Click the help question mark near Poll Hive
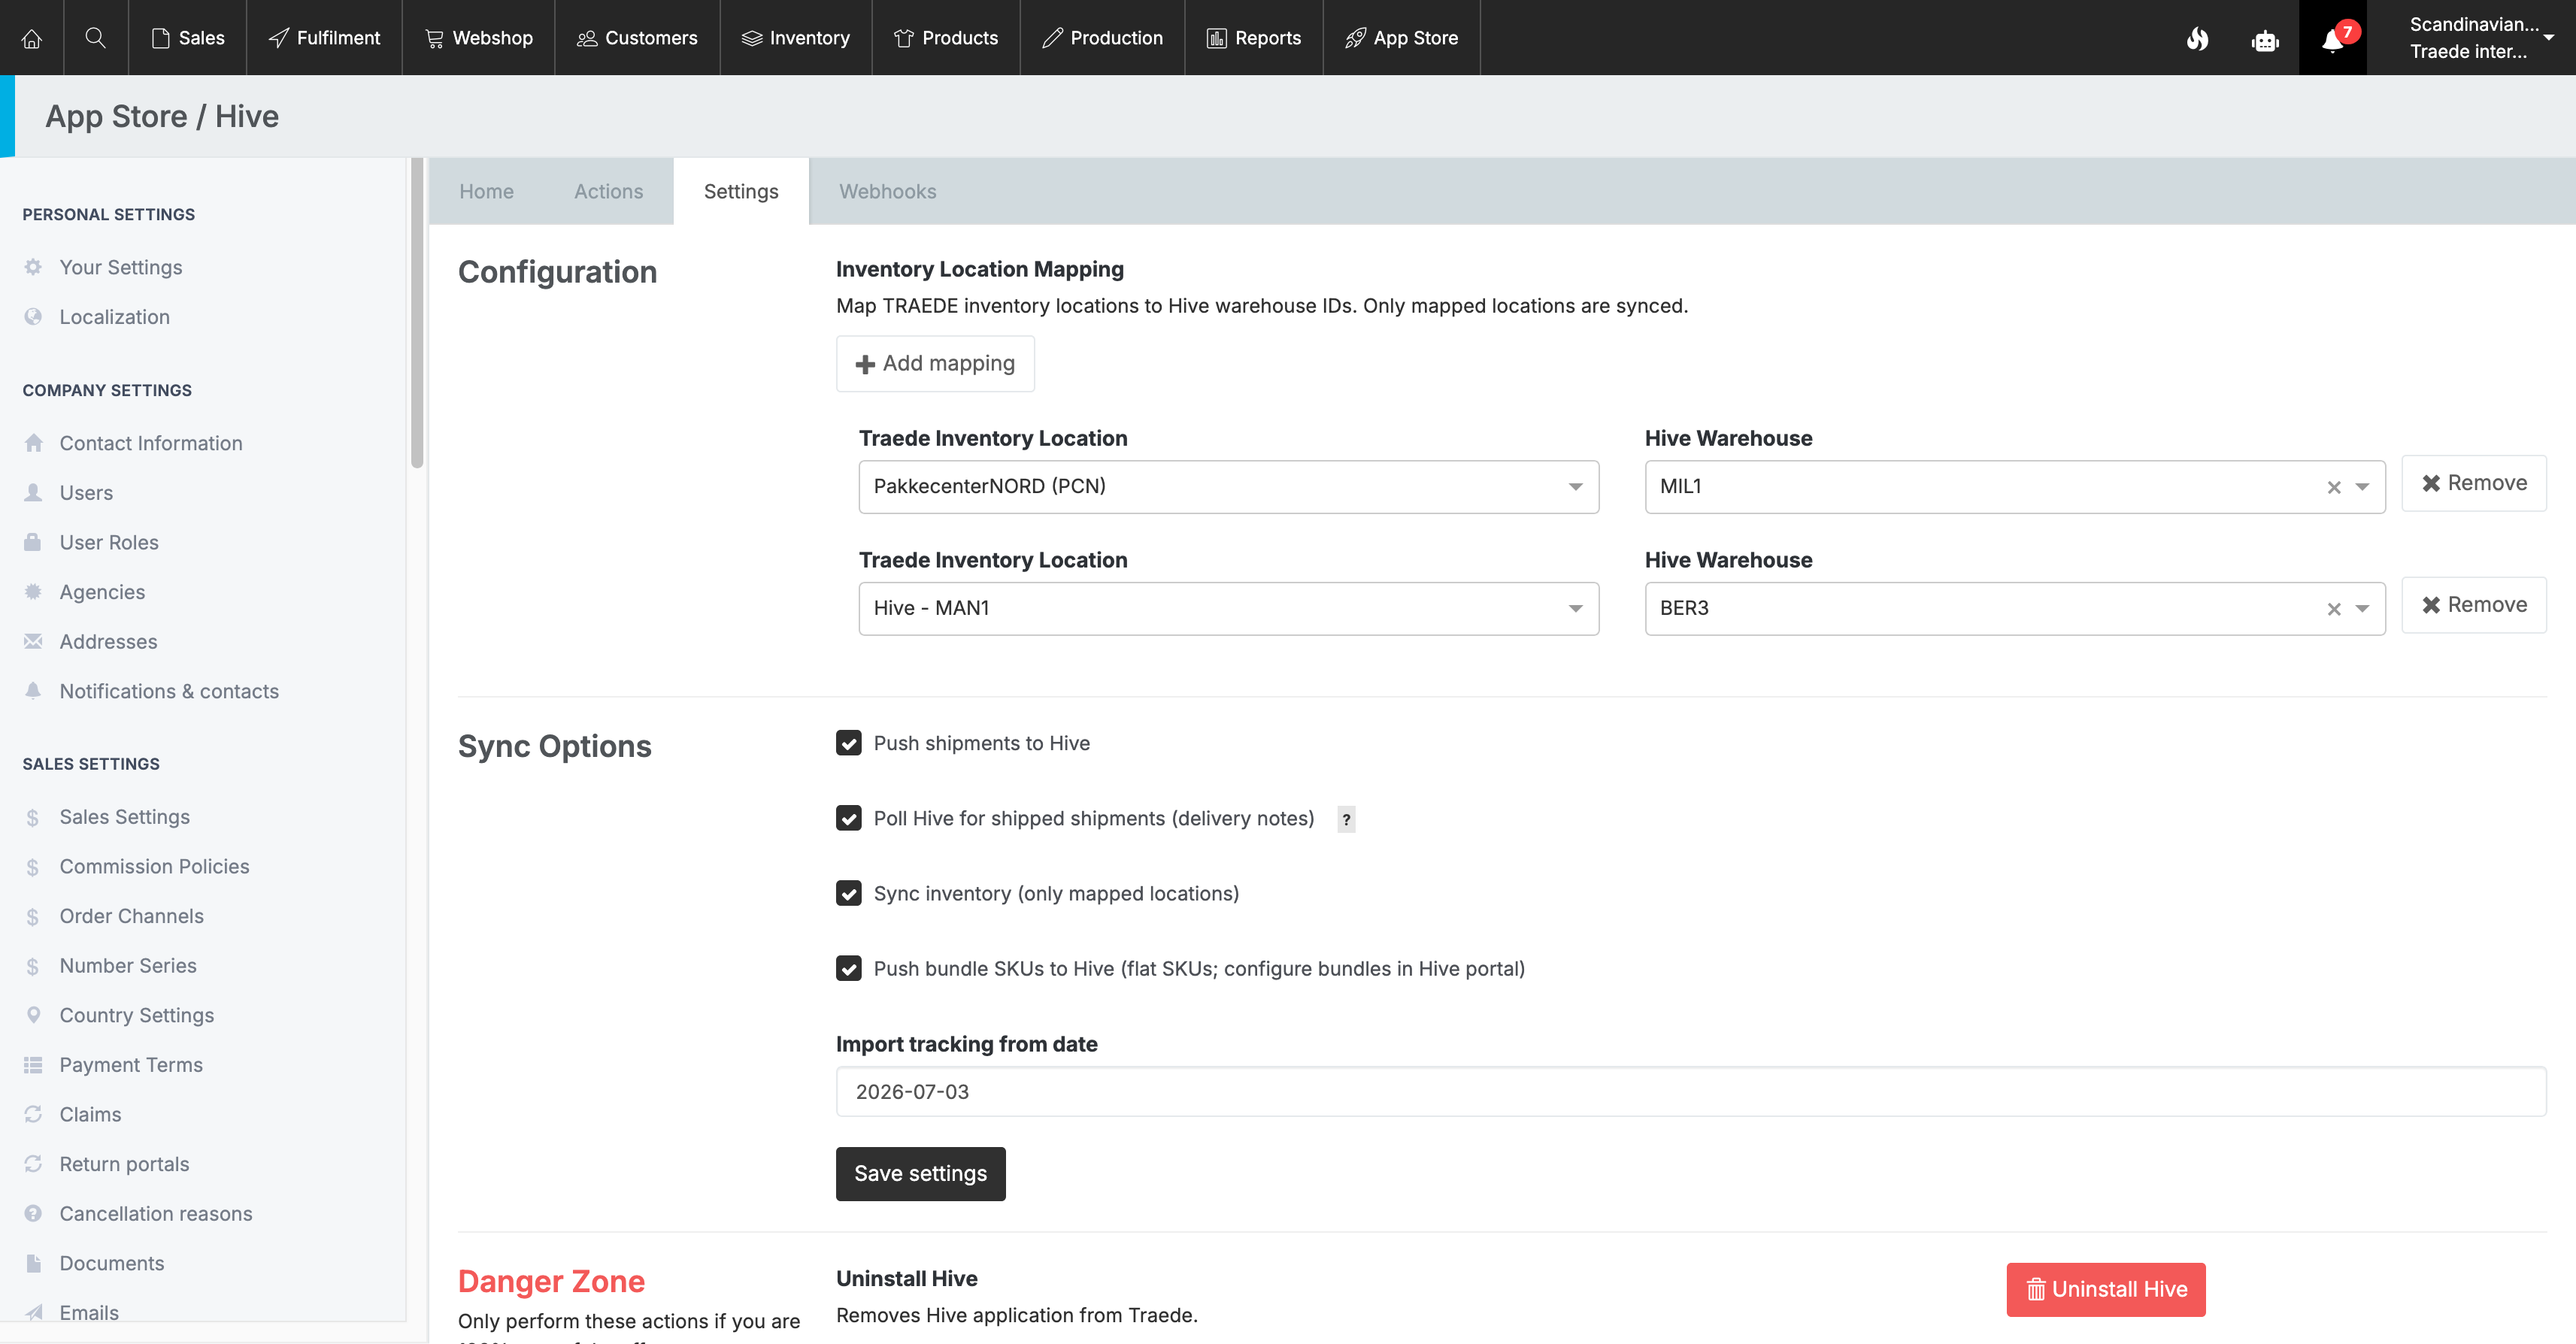 point(1346,820)
